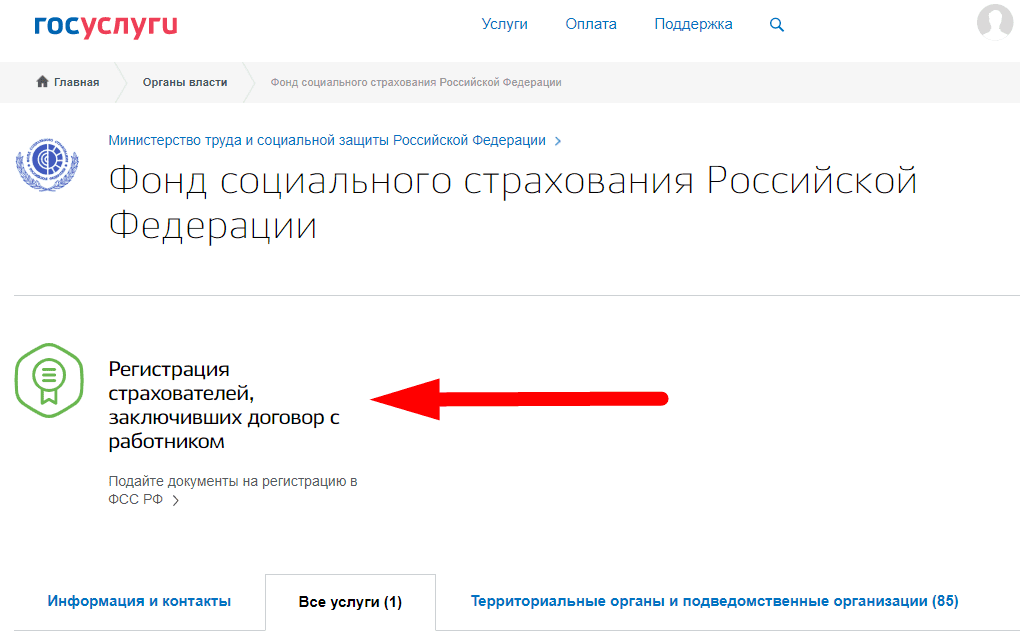1020x640 pixels.
Task: Click the Фонд социального страхования emblem
Action: coord(47,164)
